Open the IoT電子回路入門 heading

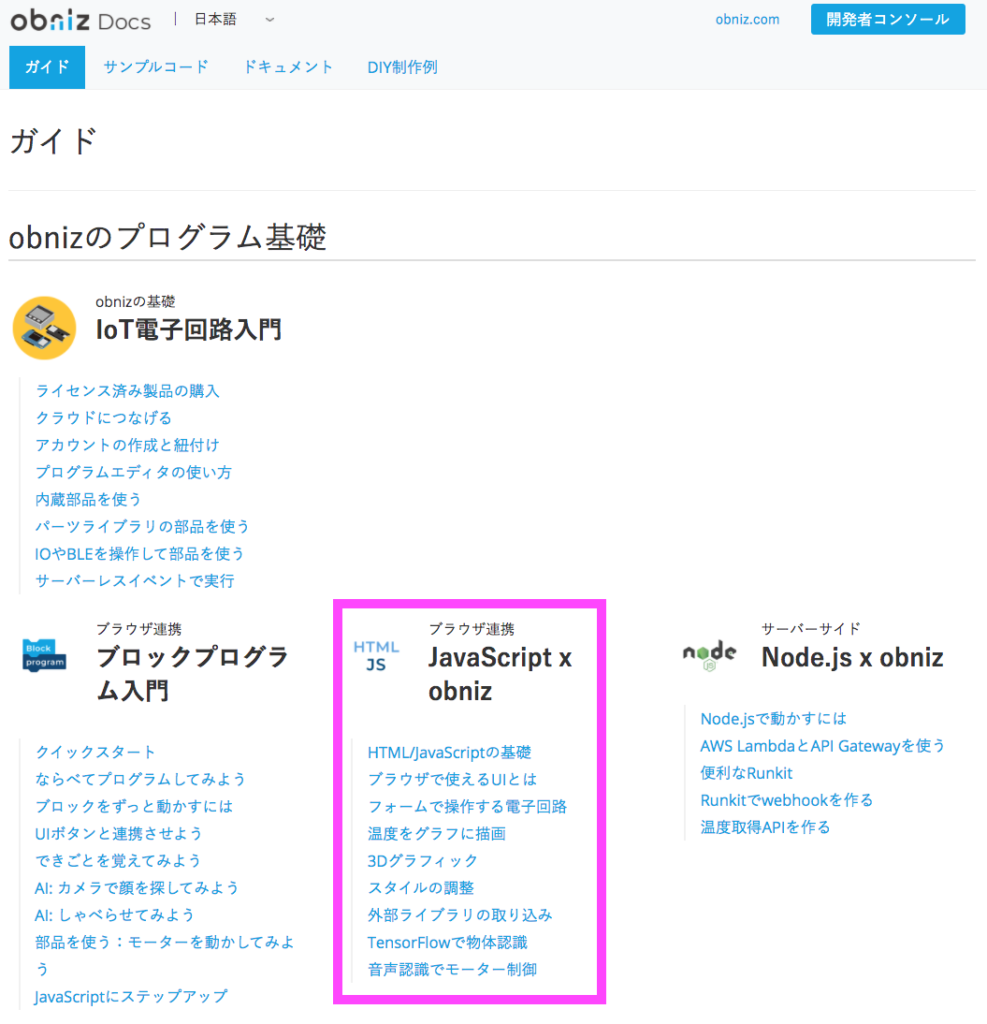[189, 330]
